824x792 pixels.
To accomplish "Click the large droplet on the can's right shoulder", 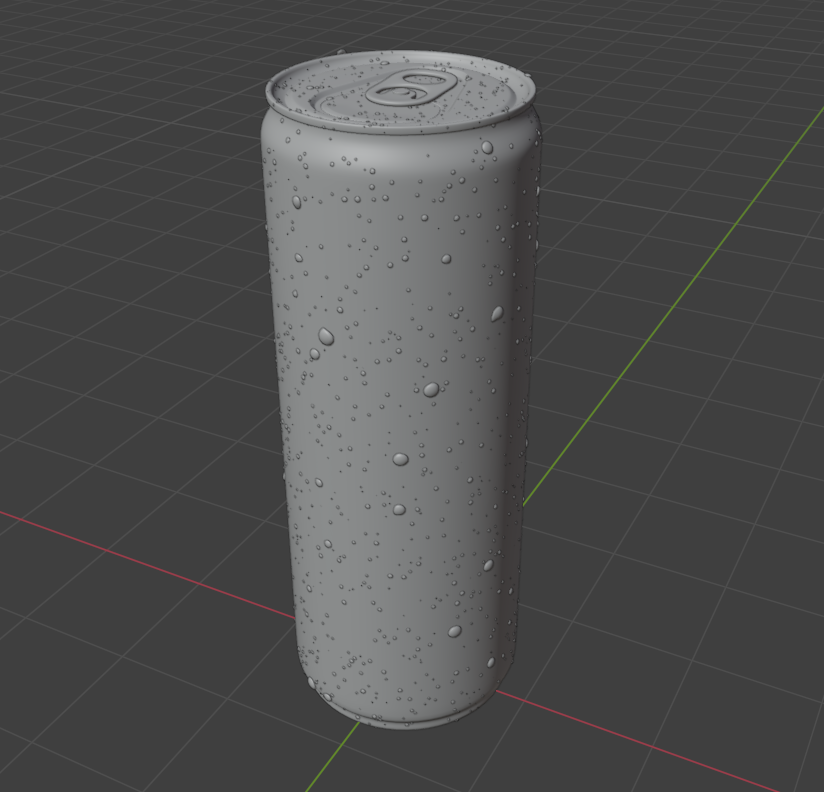I will [x=487, y=147].
